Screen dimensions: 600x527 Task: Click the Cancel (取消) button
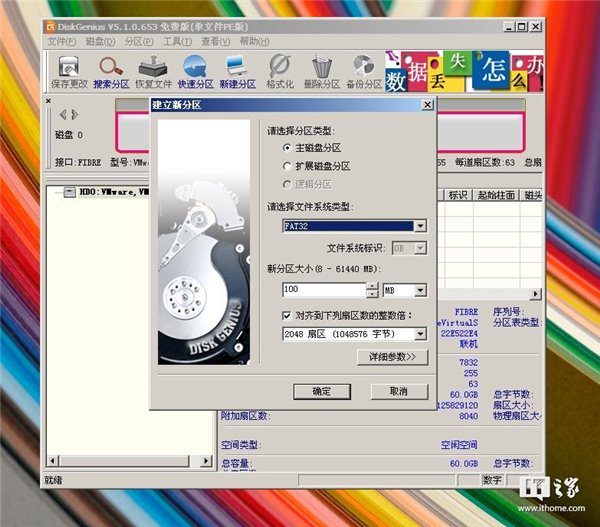[x=399, y=392]
